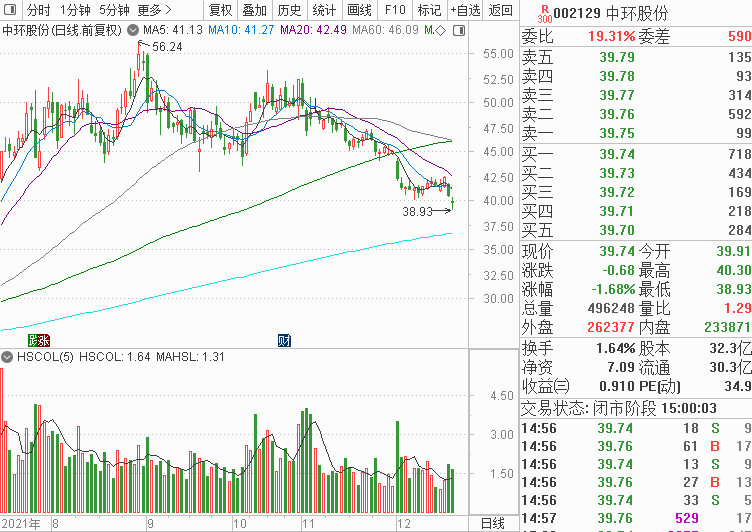Viewport: 752px width, 532px height.
Task: Select 买五 price 39.70
Action: tap(617, 231)
